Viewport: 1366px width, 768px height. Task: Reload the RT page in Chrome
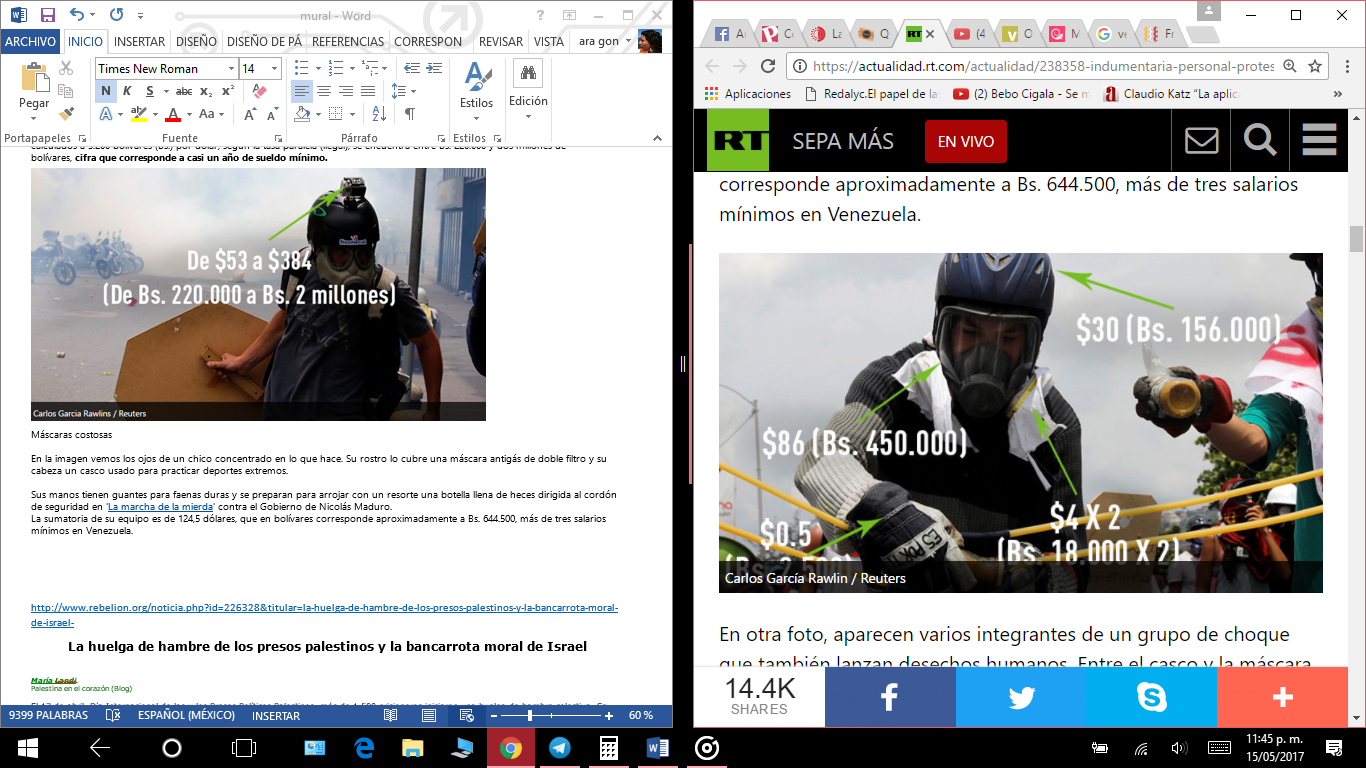pos(768,66)
